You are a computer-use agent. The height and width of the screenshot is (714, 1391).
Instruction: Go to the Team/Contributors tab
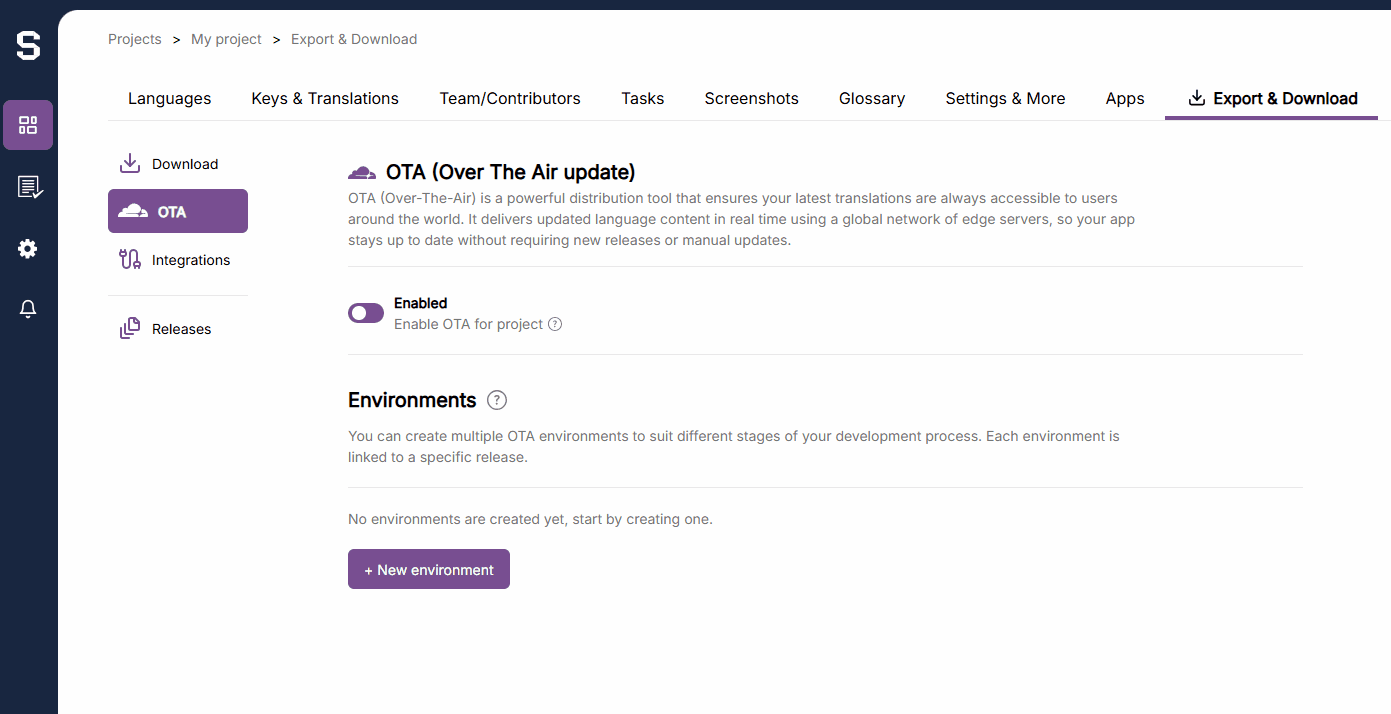510,98
